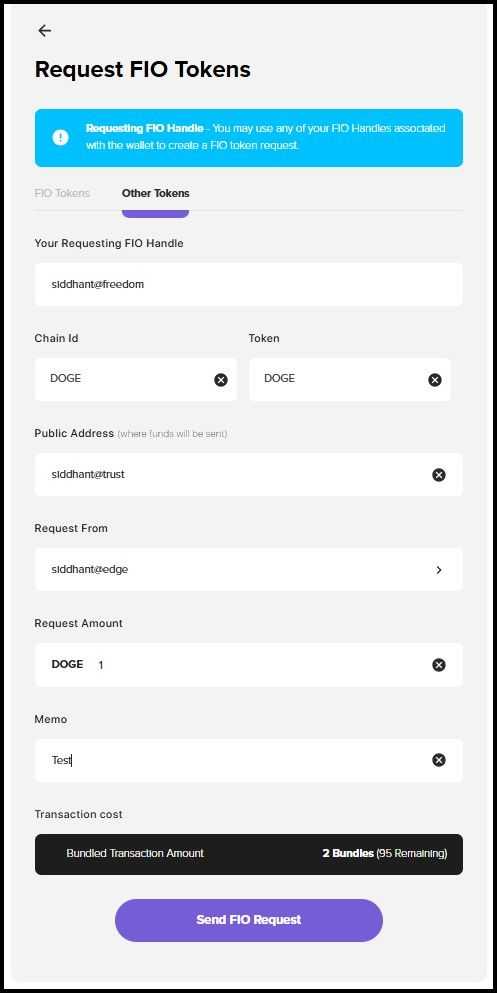Click into the Public Address field
This screenshot has height=993, width=497.
click(249, 474)
